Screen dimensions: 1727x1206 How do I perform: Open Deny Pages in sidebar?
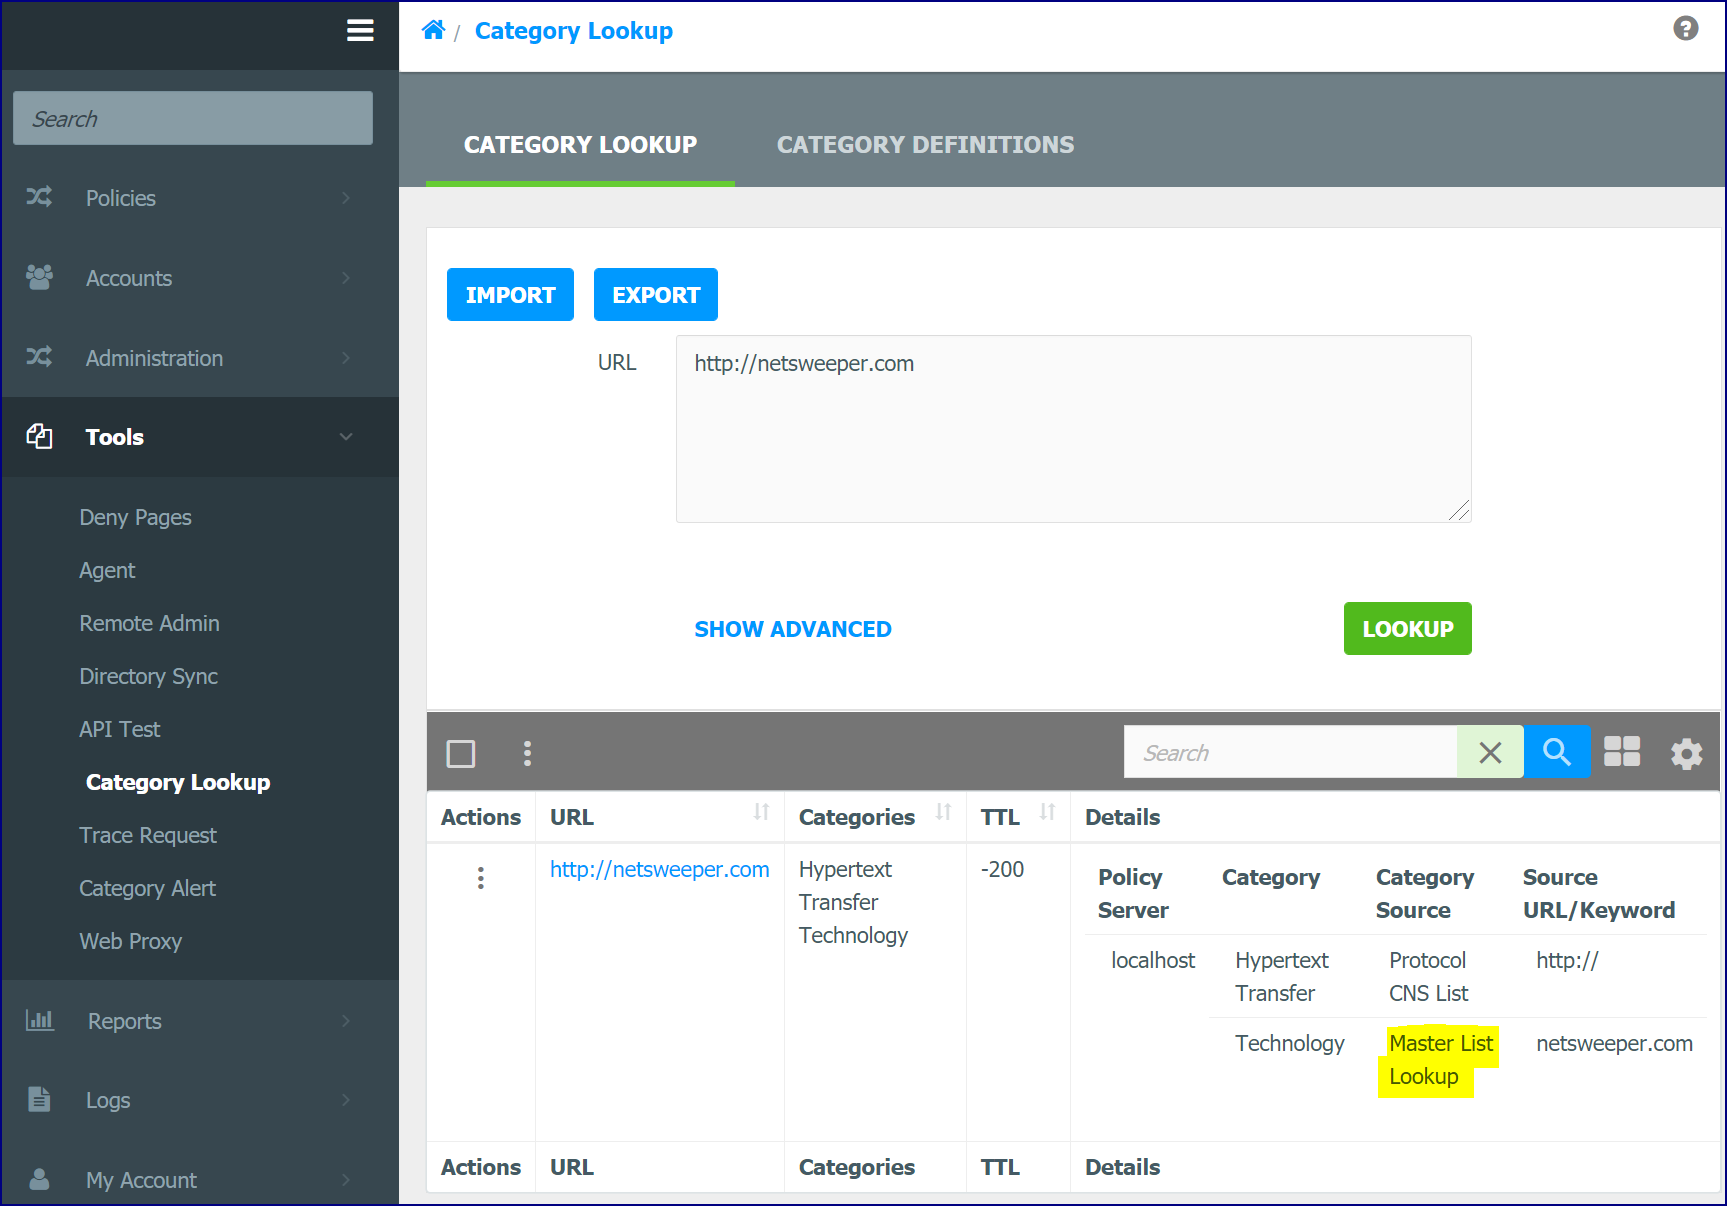135,517
